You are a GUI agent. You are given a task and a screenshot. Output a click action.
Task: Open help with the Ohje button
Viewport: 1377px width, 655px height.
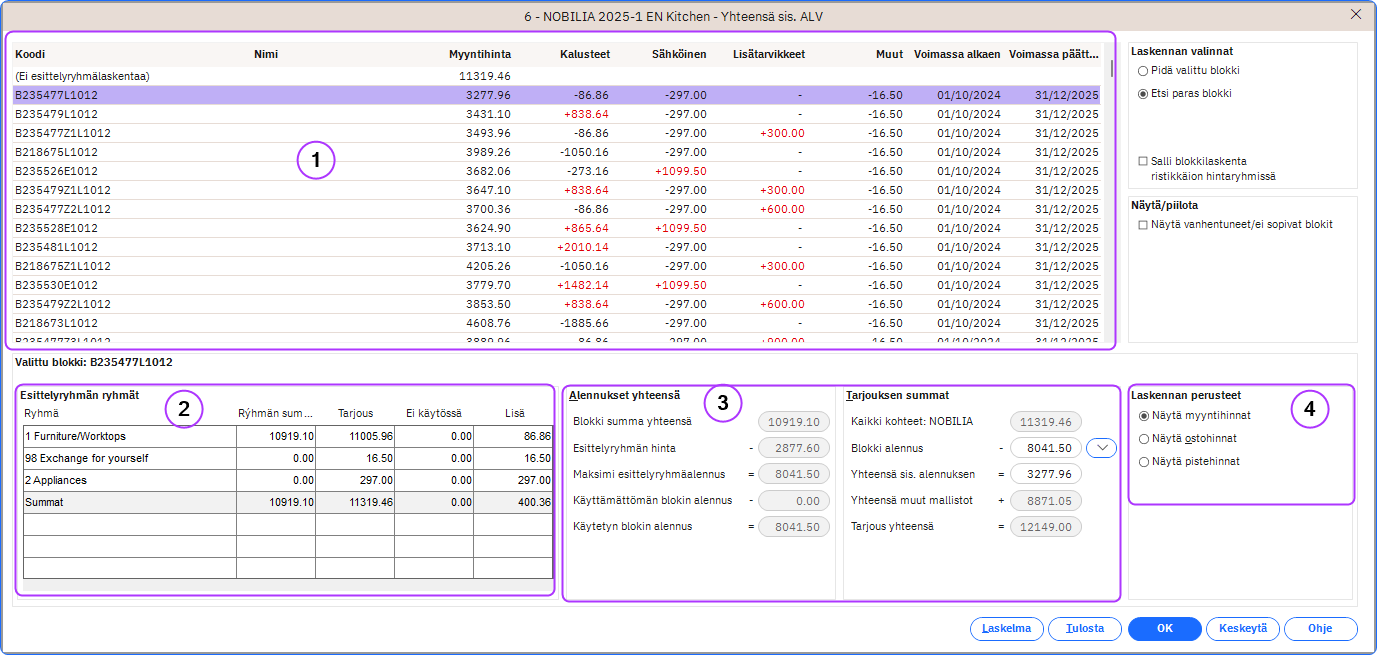click(1321, 628)
